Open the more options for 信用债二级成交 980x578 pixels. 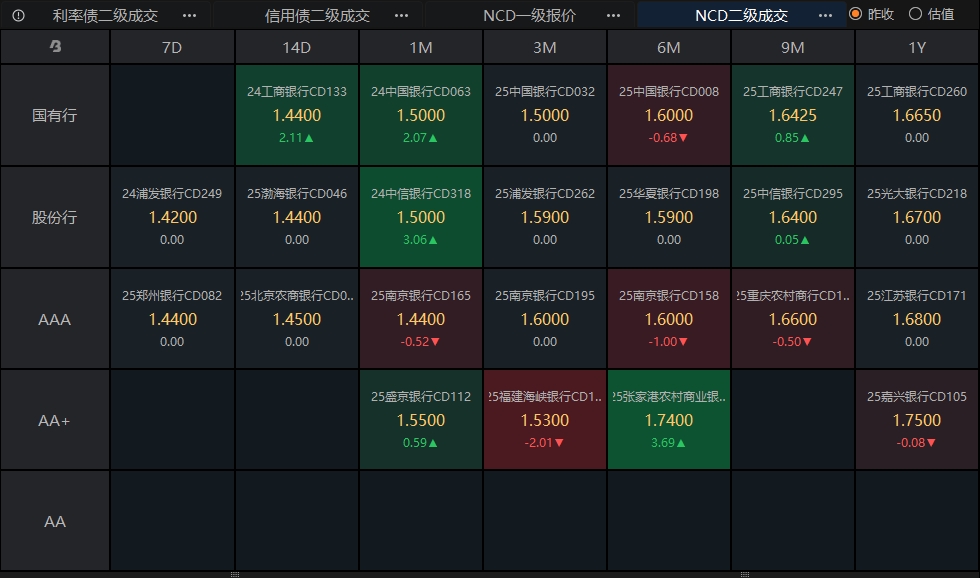tap(402, 16)
